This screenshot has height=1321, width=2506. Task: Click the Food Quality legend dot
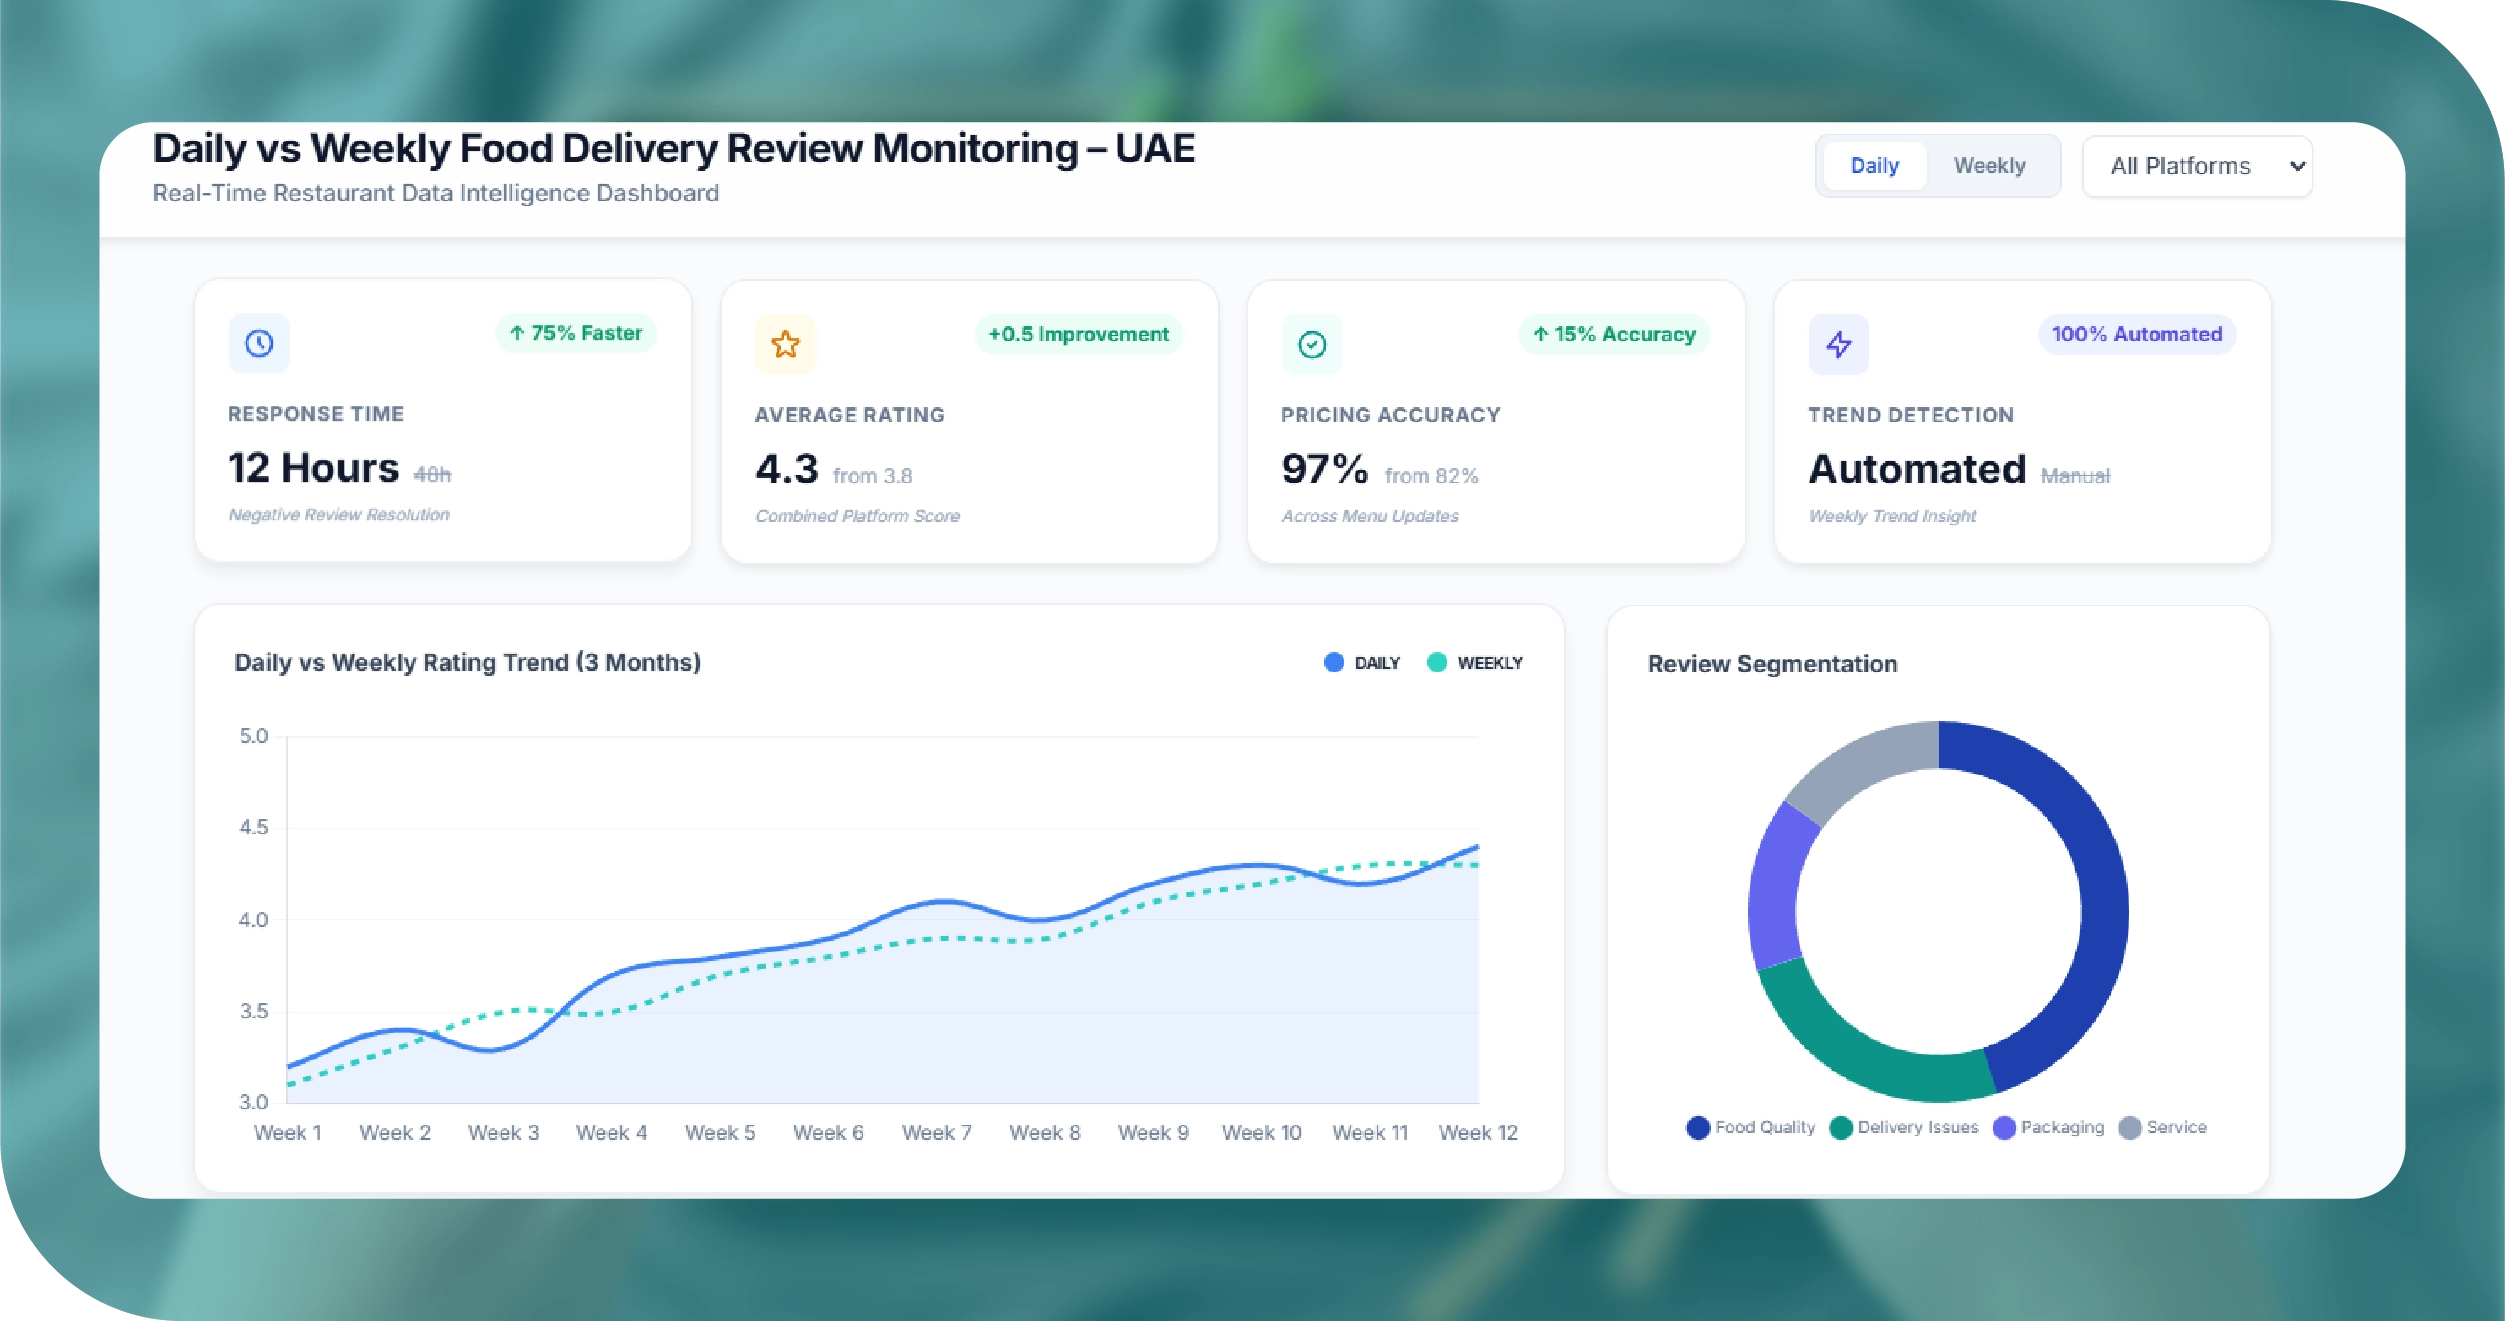pyautogui.click(x=1697, y=1127)
